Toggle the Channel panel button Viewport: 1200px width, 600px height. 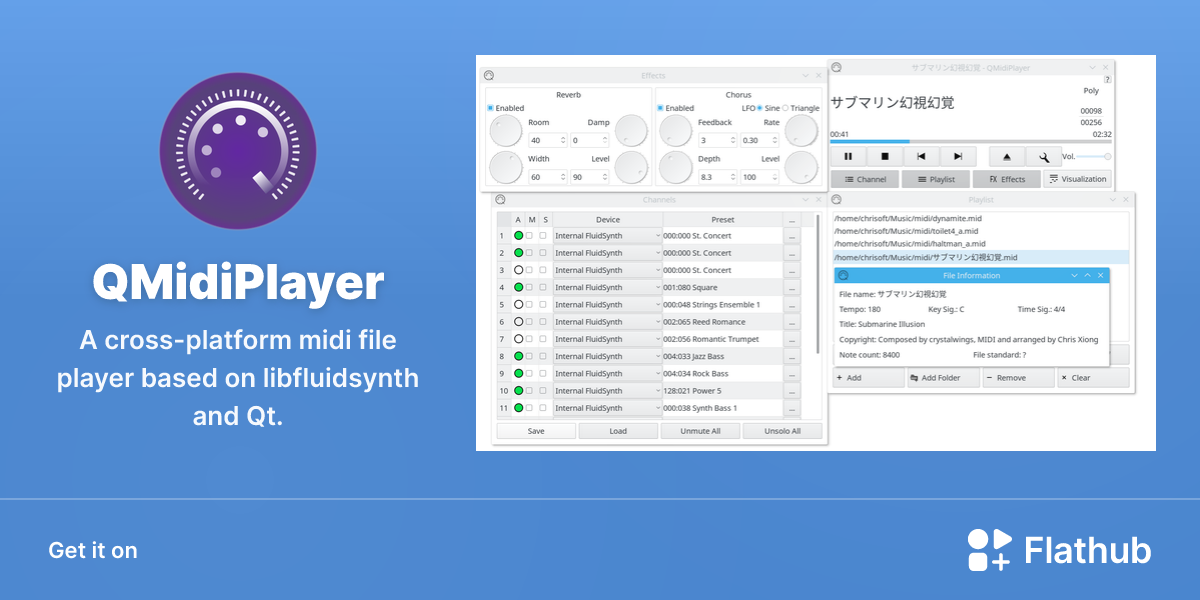pos(865,179)
